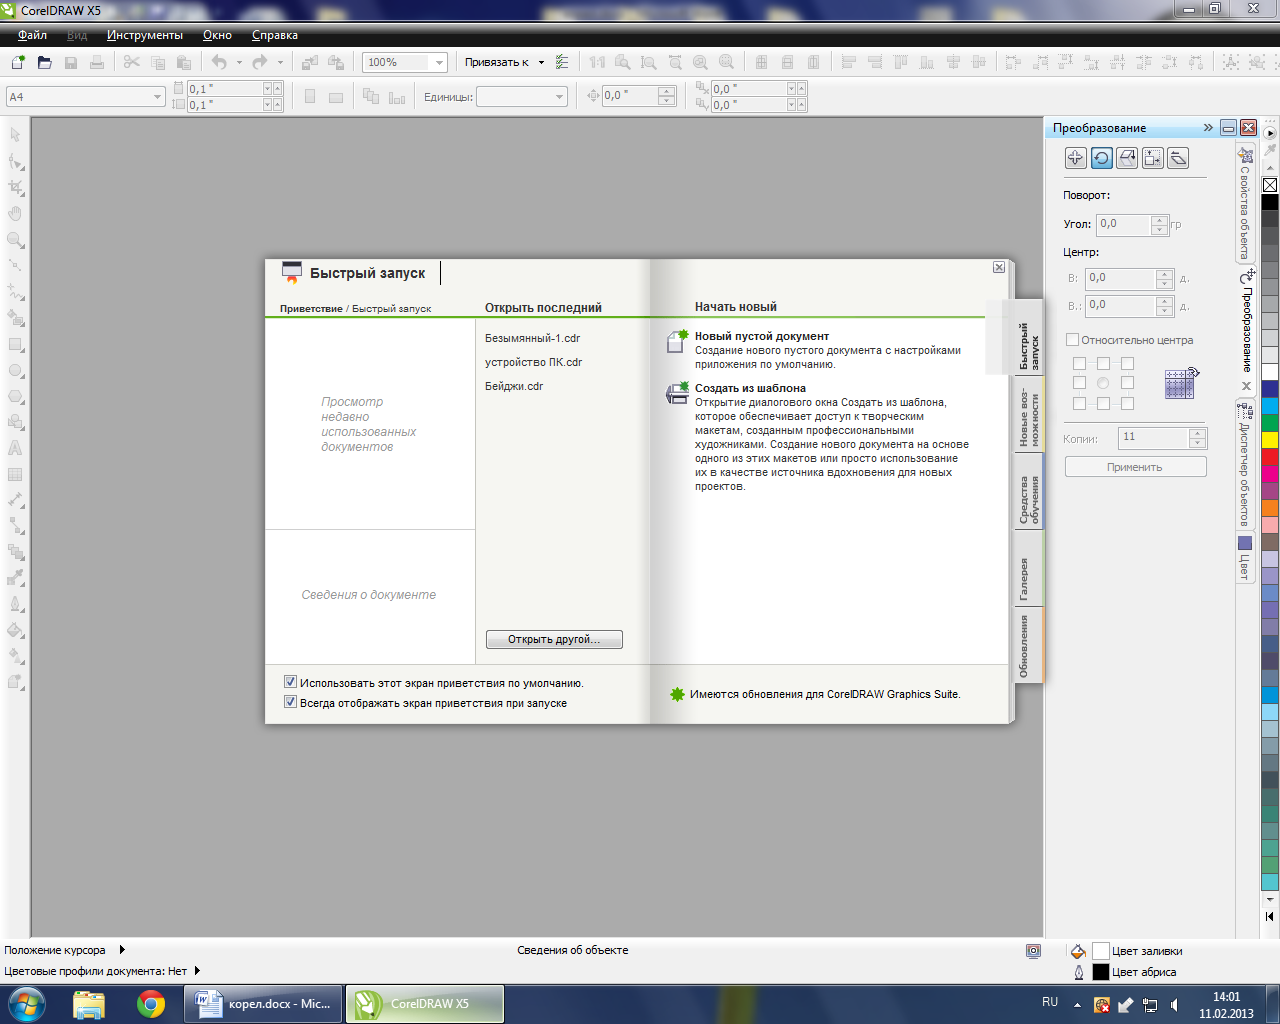Viewport: 1280px width, 1024px height.
Task: Click the New document toolbar icon
Action: coord(18,62)
